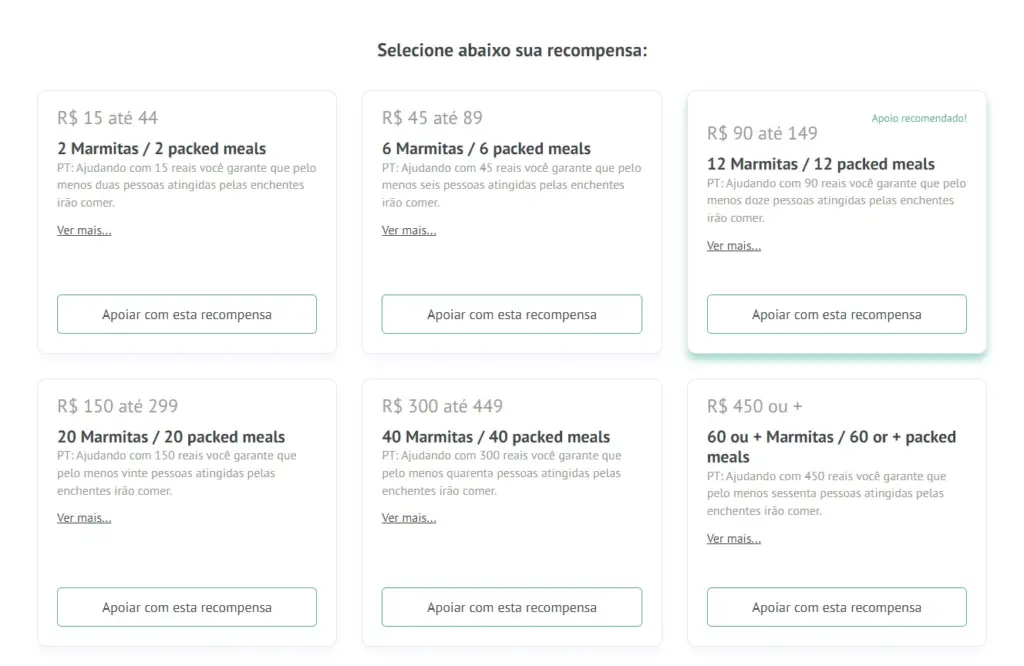Image resolution: width=1024 pixels, height=666 pixels.
Task: Expand 'Ver mais...' in 2 Marmitas card
Action: click(84, 230)
